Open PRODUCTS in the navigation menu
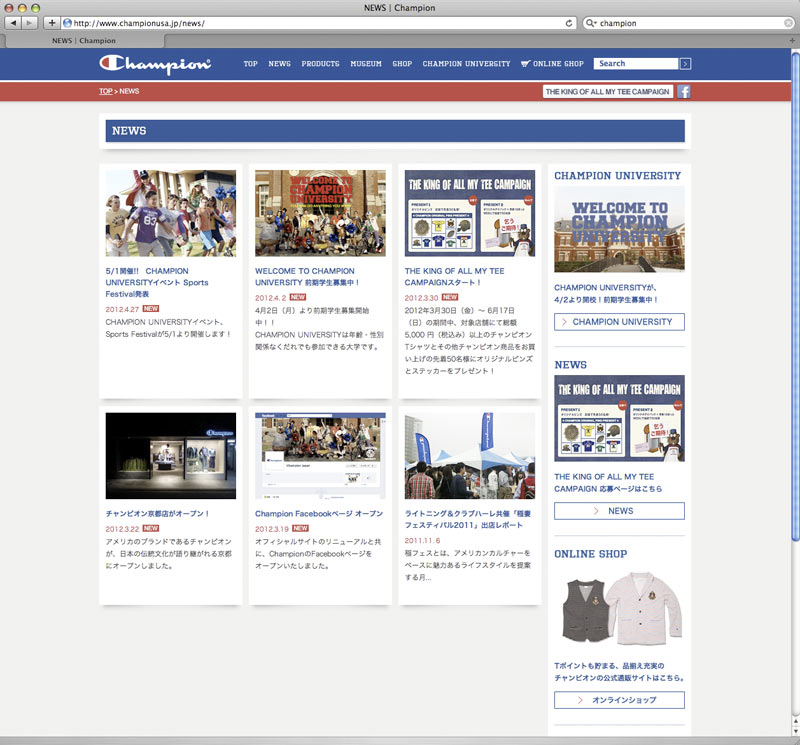Screen dimensions: 800x745 (320, 64)
